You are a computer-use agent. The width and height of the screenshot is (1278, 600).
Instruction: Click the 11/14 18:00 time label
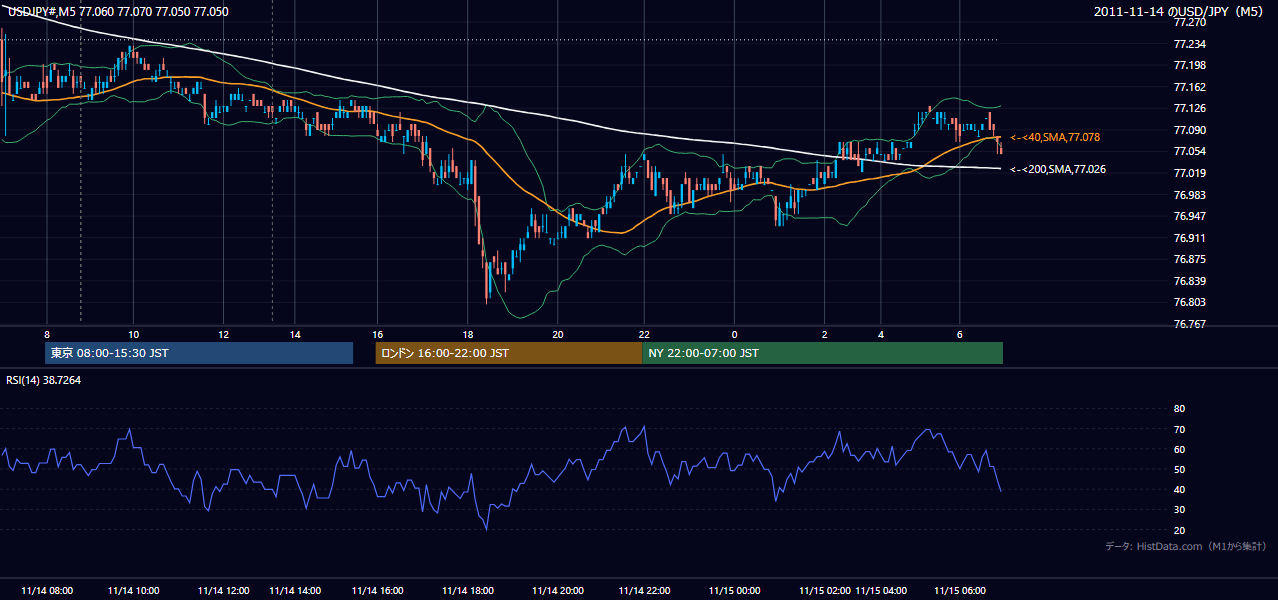coord(467,590)
